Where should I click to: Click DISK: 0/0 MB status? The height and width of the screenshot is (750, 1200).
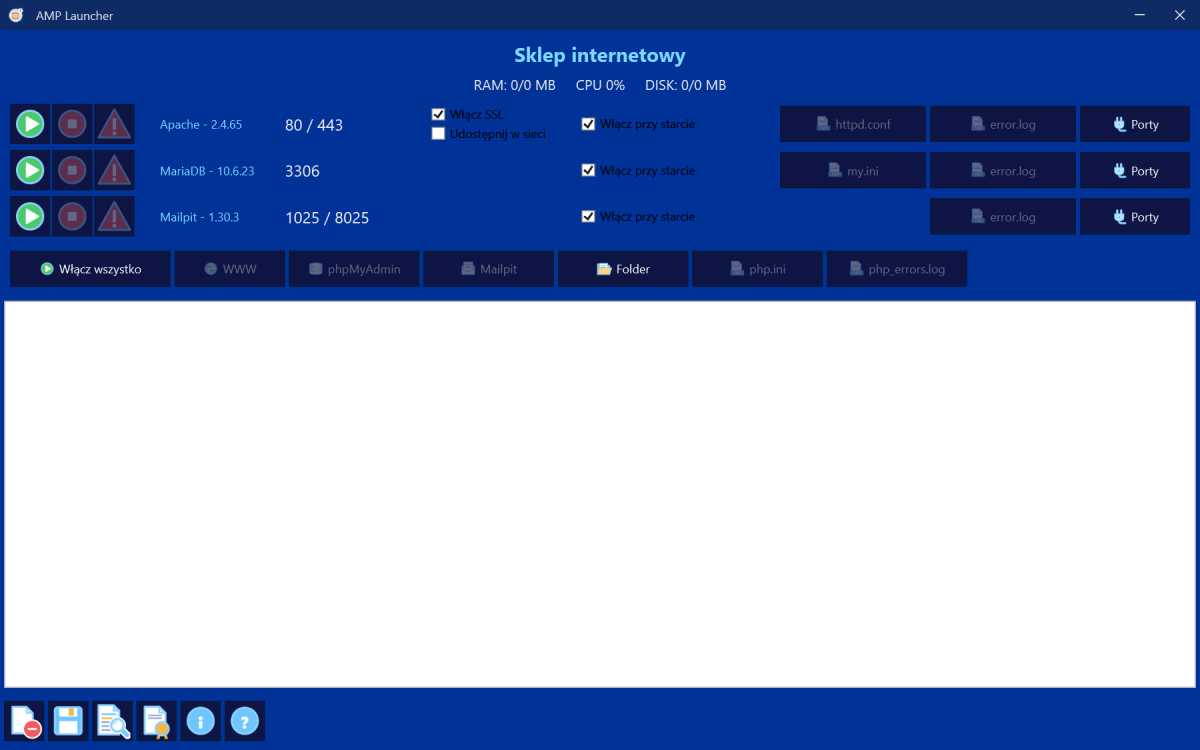(686, 85)
